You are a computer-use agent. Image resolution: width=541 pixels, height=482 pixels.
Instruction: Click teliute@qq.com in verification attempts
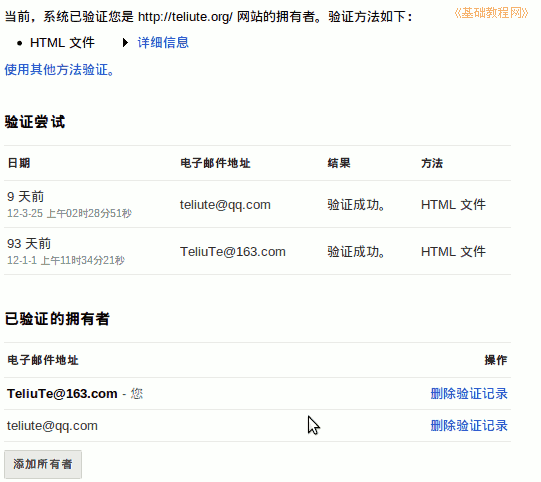[x=225, y=205]
